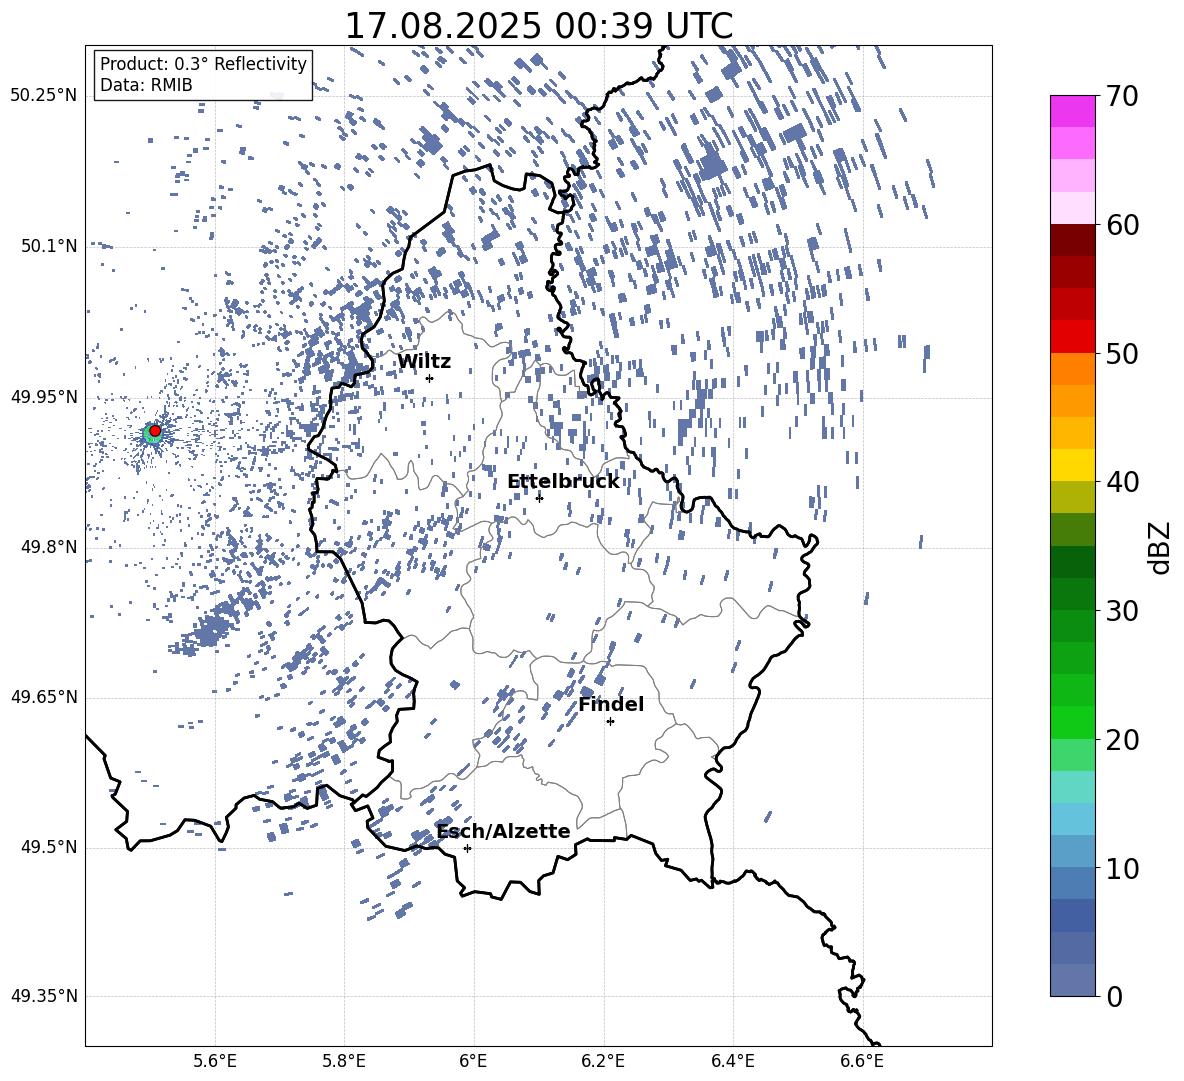The image size is (1184, 1081).
Task: Click the bottom blue 0 dBZ colorbar segment
Action: 1072,979
